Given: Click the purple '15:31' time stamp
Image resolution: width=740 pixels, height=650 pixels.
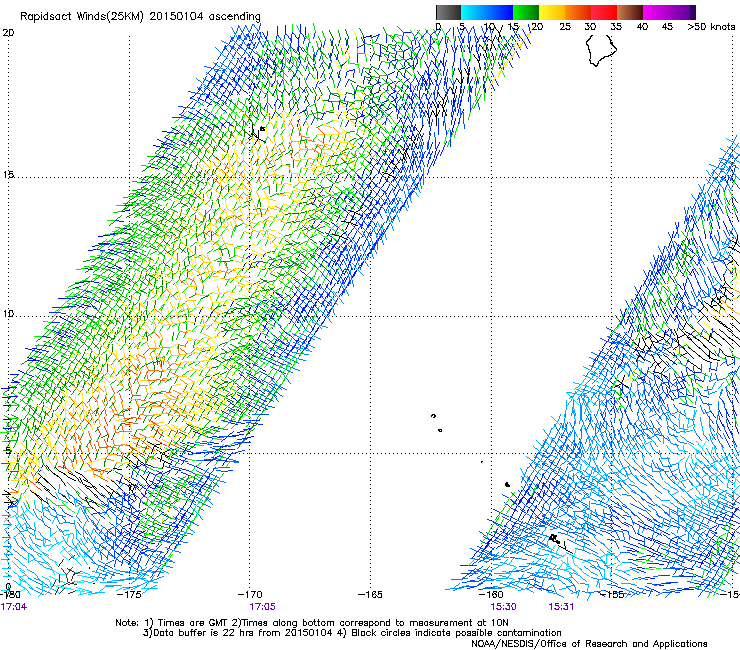Looking at the screenshot, I should coord(561,607).
